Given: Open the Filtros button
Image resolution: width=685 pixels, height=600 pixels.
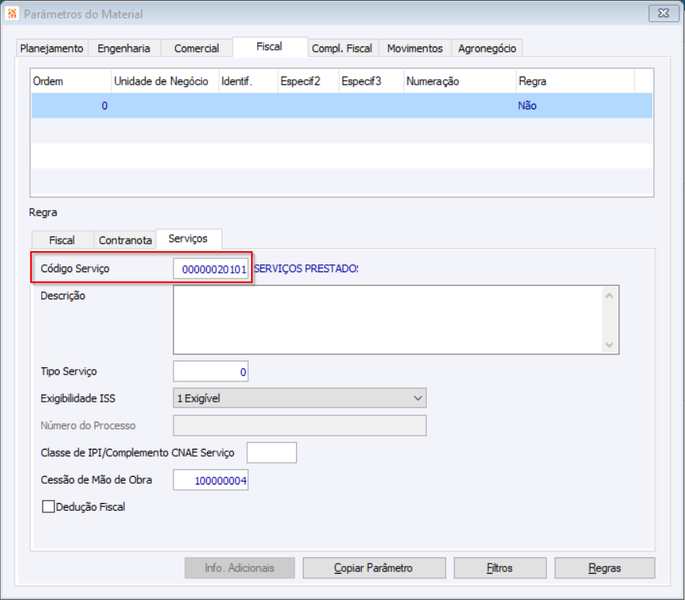Looking at the screenshot, I should [x=500, y=568].
